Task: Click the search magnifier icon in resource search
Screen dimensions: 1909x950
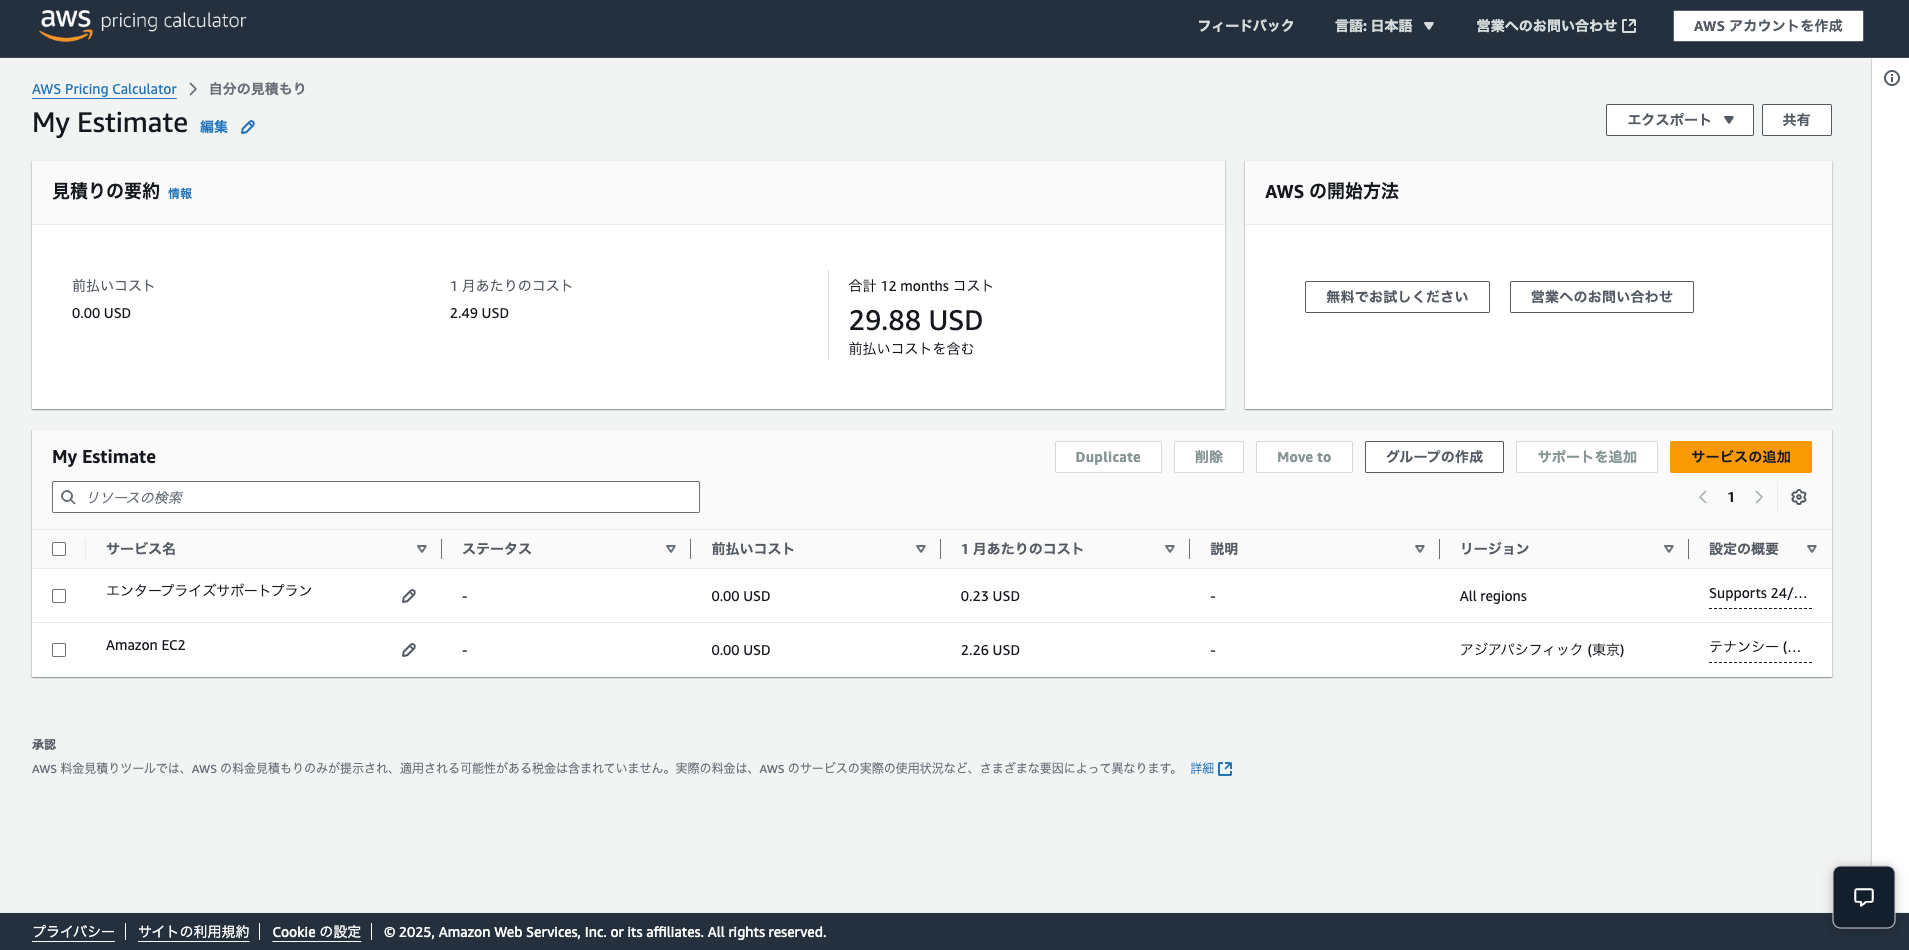Action: (68, 497)
